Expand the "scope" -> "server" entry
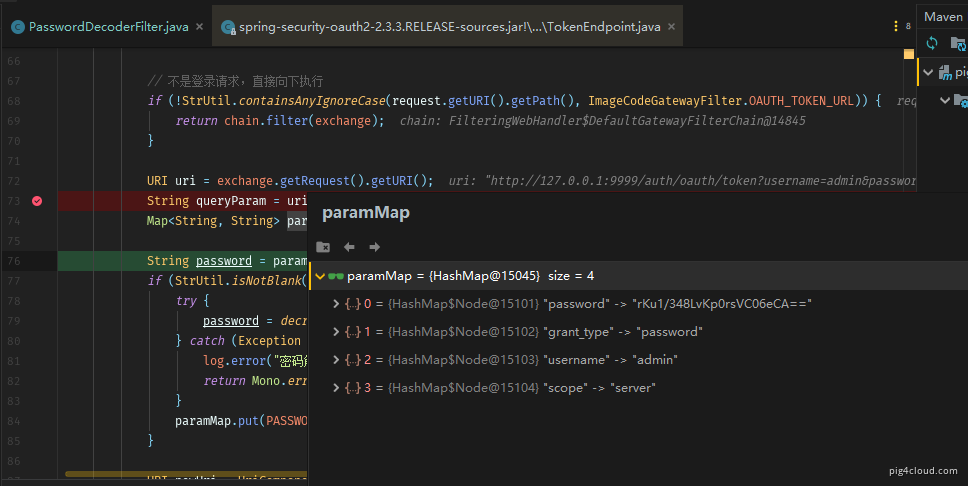The image size is (968, 486). (336, 388)
